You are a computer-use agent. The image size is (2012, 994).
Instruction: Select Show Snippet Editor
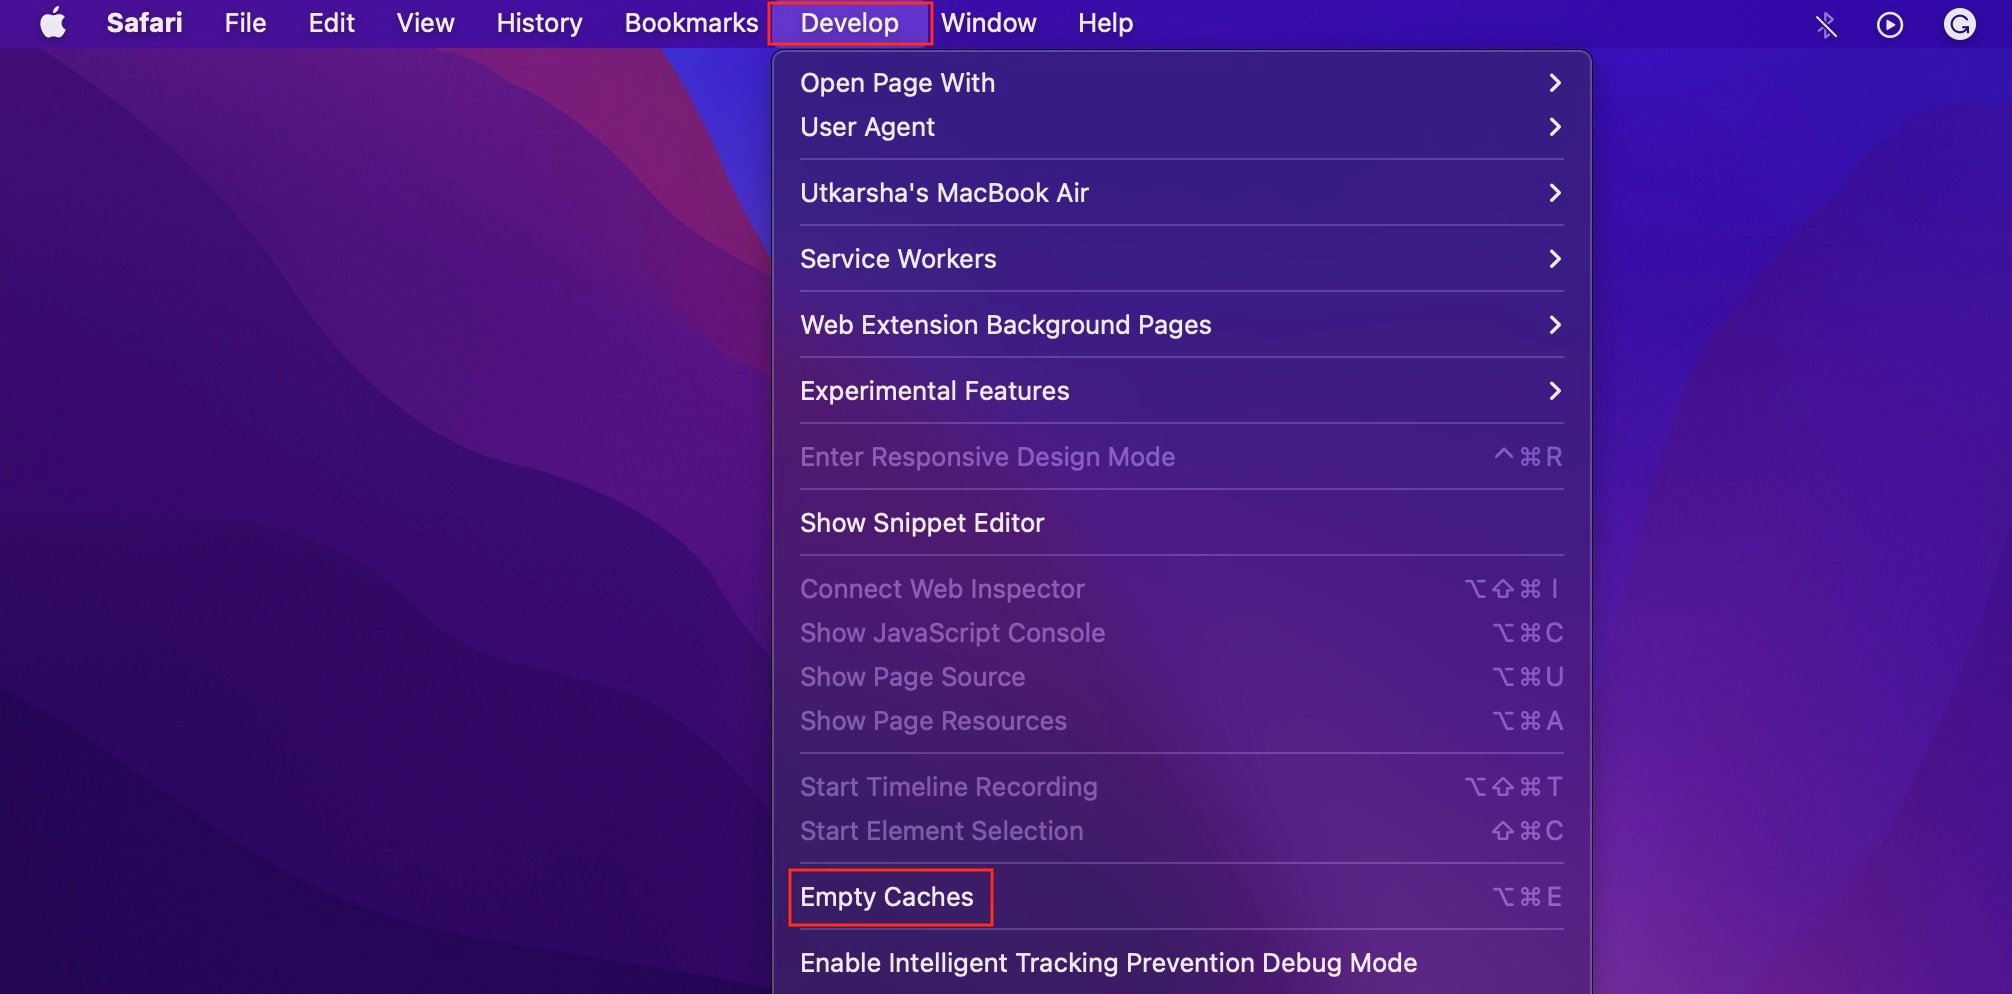coord(1181,523)
